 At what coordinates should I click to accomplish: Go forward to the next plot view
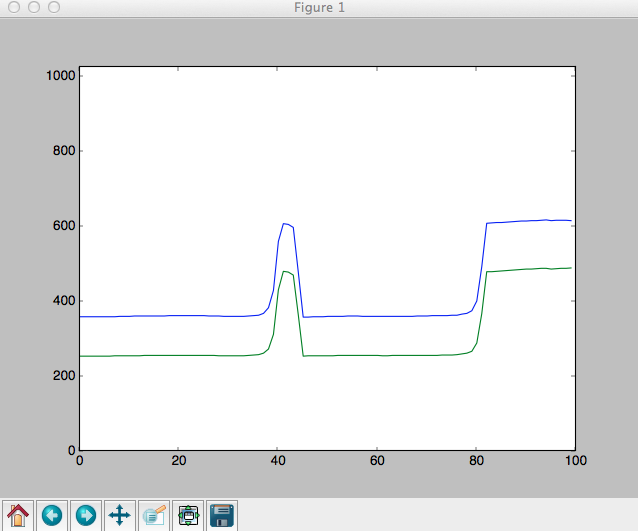[x=86, y=515]
